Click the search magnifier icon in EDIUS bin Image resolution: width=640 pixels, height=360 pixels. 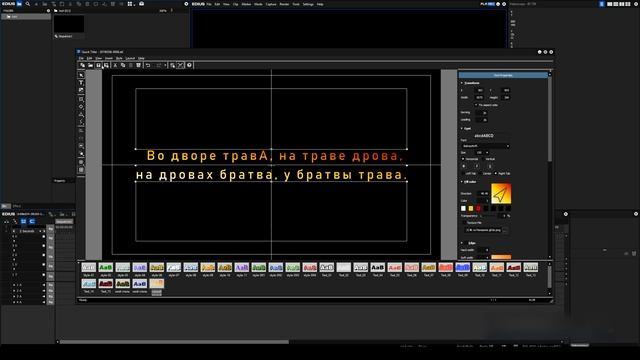point(27,4)
